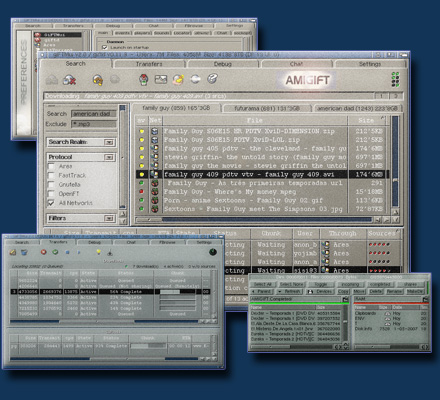Click the small gadget button left of the Downloading bar's rightmost button
Viewport: 440px width, 400px height.
[x=381, y=96]
